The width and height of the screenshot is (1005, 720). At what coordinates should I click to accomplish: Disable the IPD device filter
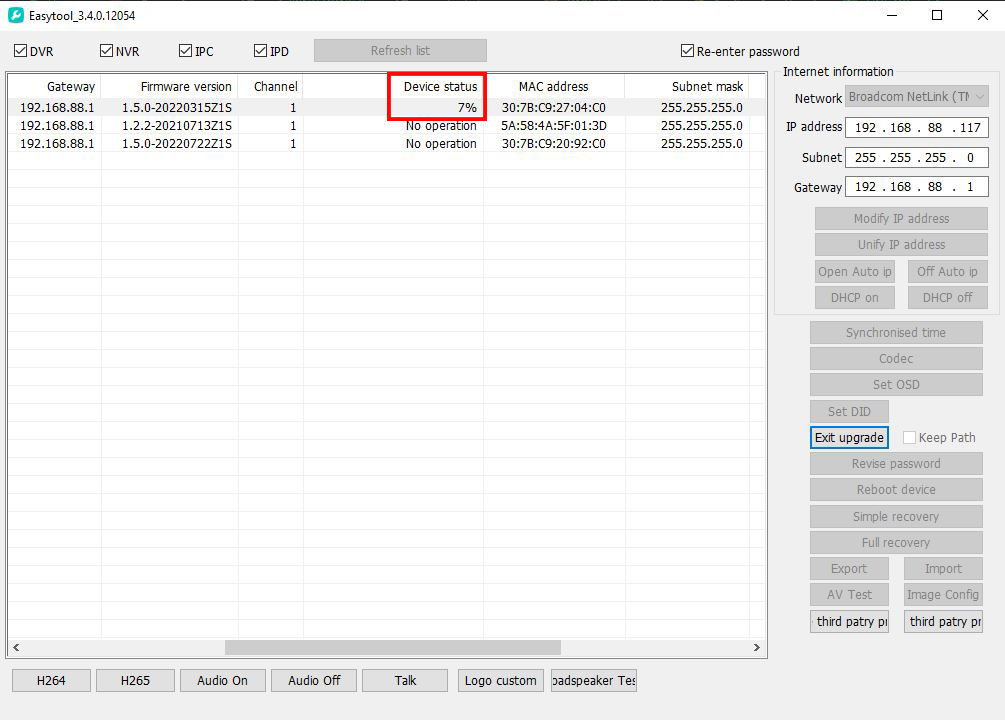[x=261, y=51]
